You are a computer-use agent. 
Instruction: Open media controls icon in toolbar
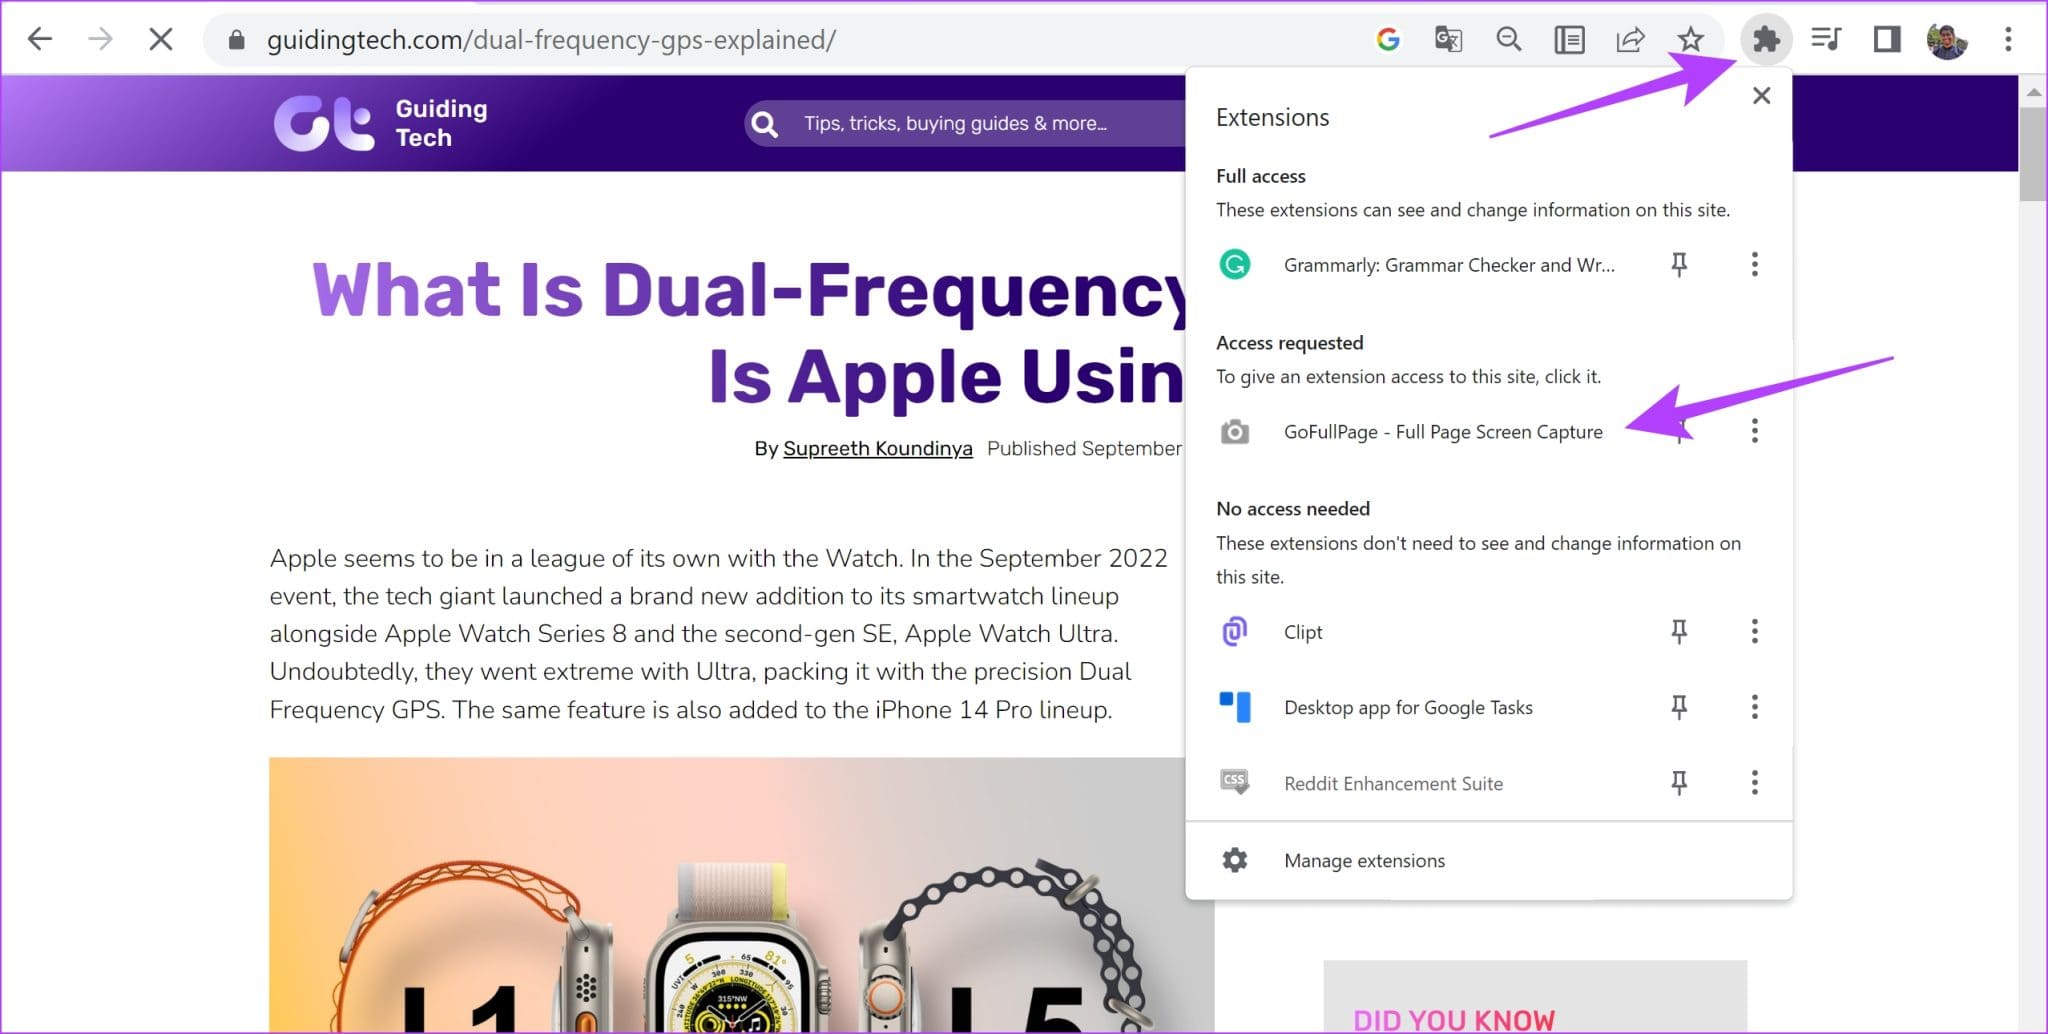(1826, 40)
